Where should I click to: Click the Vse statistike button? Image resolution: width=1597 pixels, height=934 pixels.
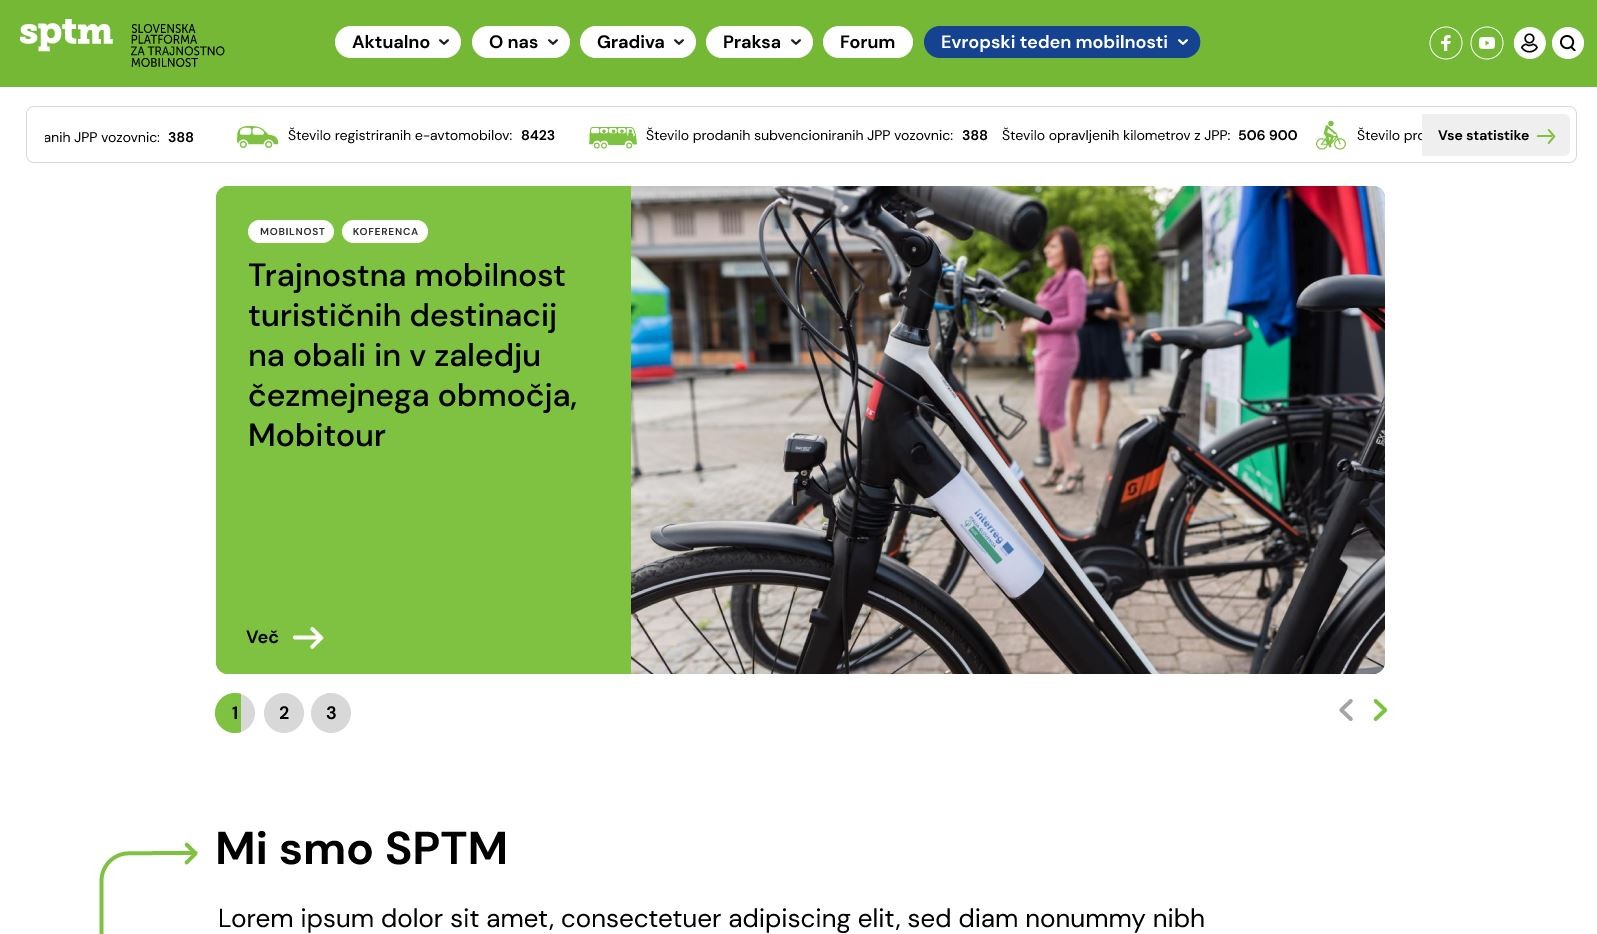[x=1496, y=135]
